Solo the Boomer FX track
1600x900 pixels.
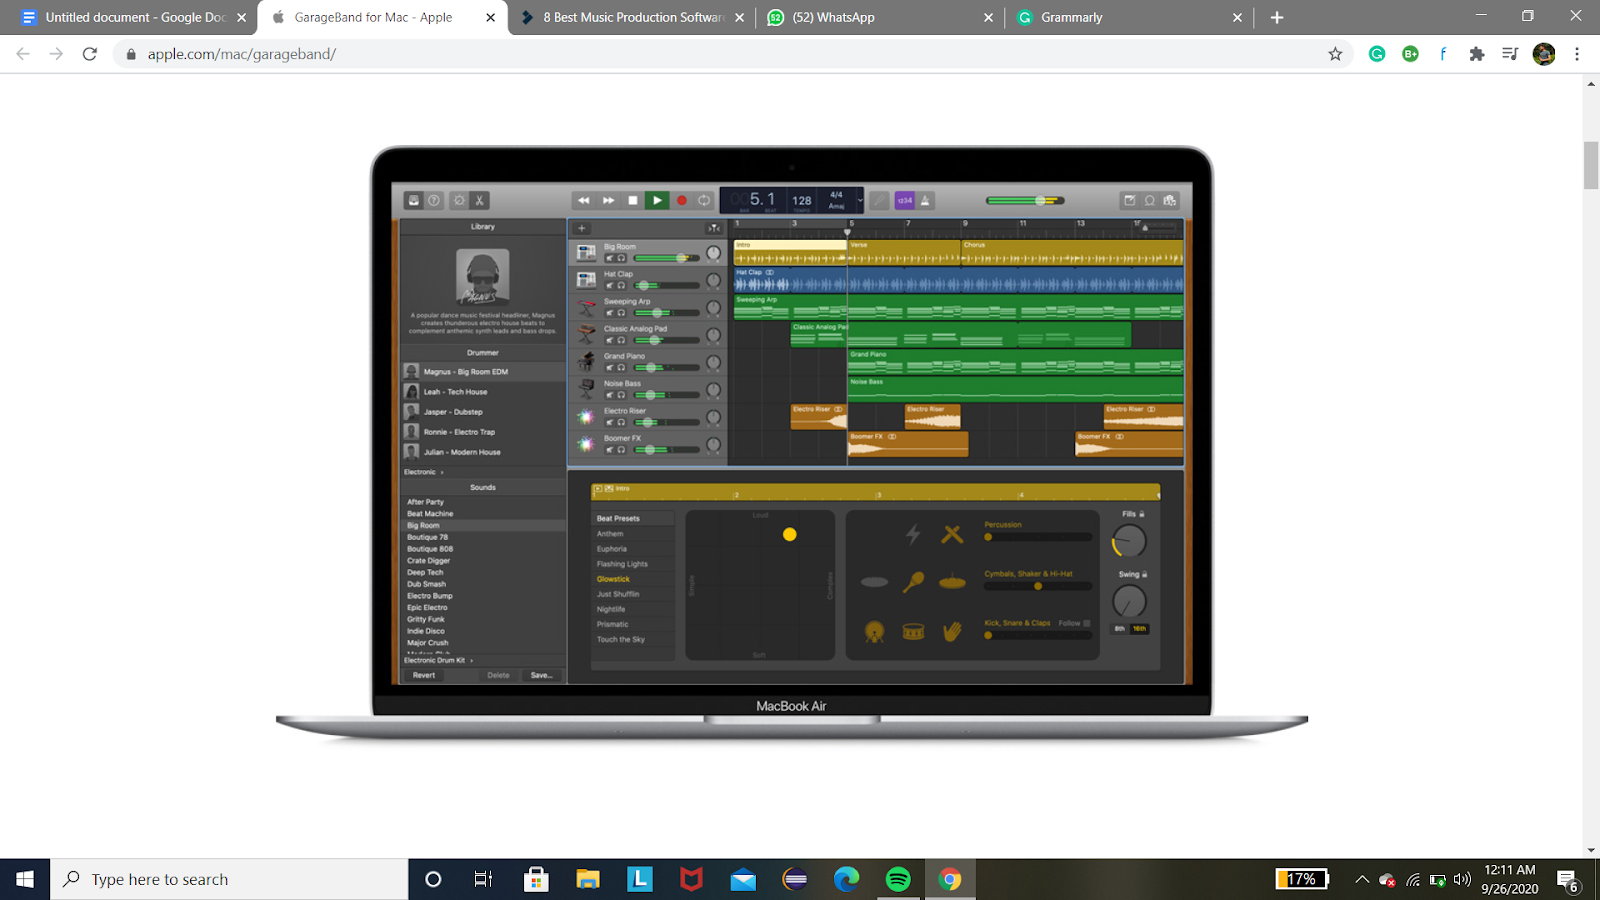pyautogui.click(x=621, y=450)
